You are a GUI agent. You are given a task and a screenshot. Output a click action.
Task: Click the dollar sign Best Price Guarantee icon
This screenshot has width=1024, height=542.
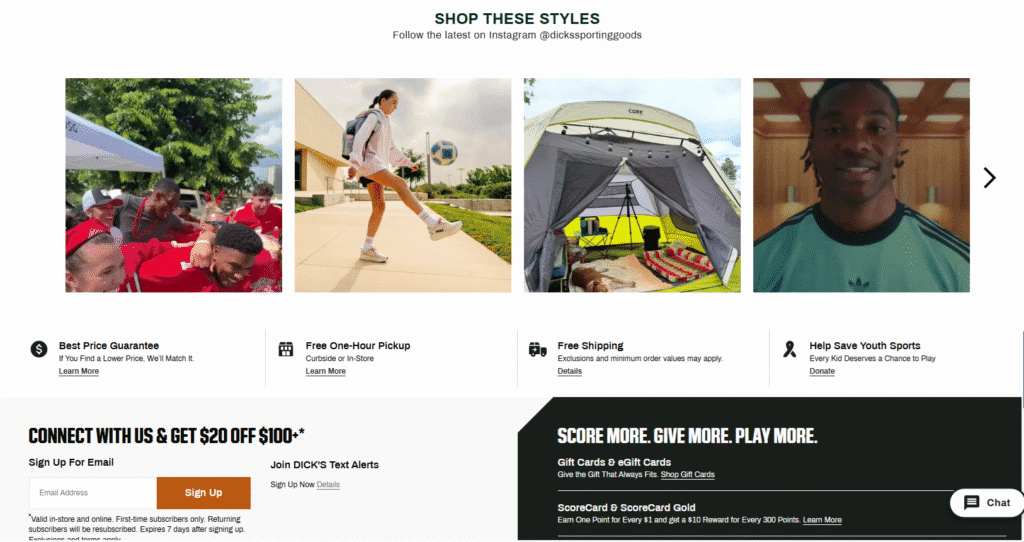pyautogui.click(x=39, y=349)
